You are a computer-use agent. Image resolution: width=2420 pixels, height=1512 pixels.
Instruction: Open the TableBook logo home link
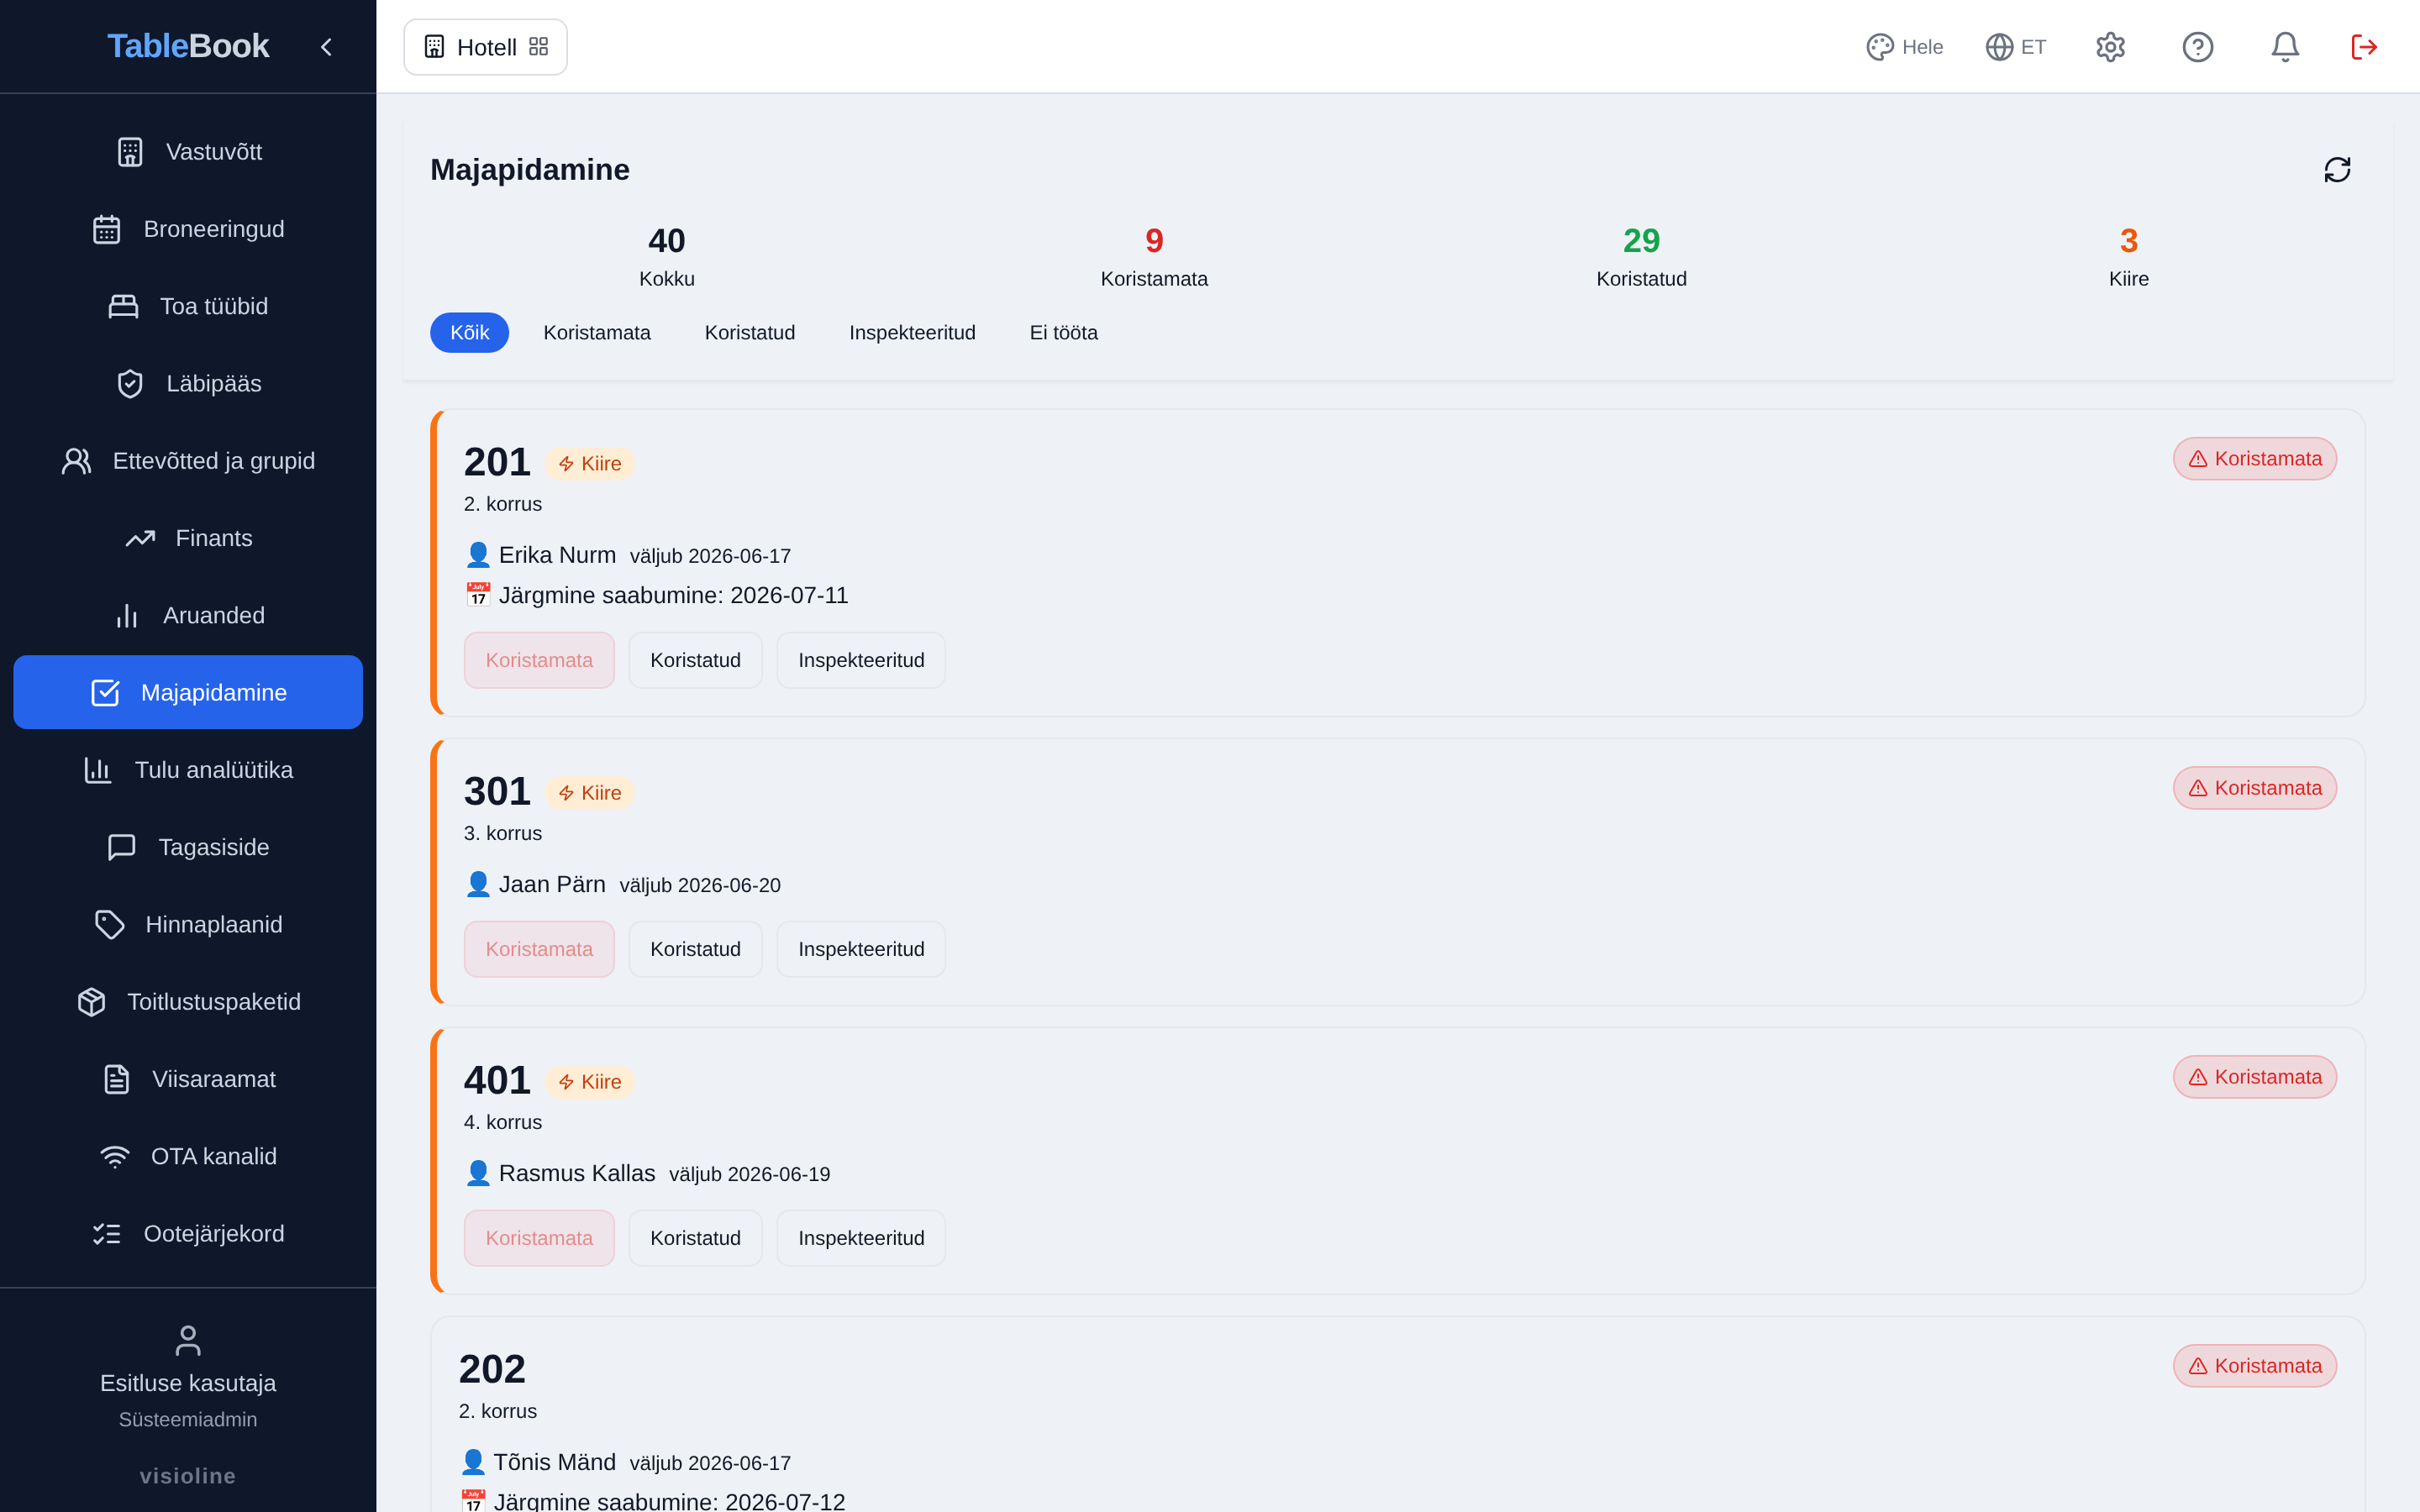(x=188, y=46)
